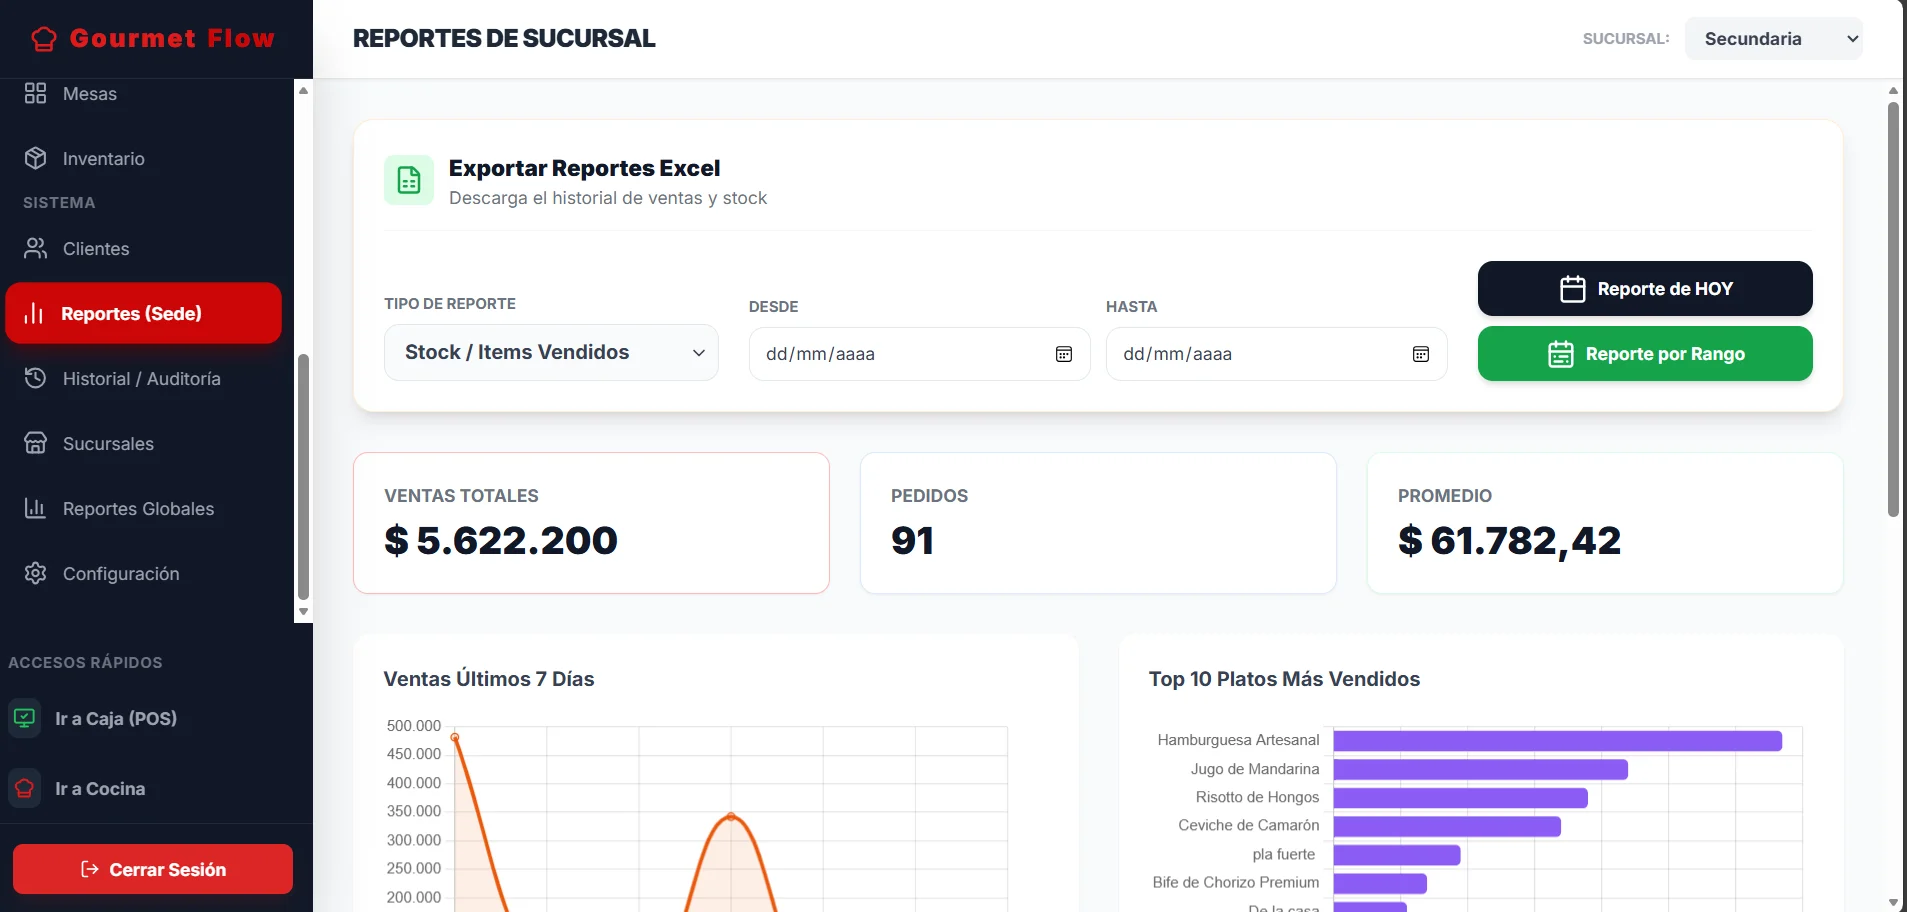Open the Hasta date picker calendar icon
Screen dimensions: 1907x912
tap(1421, 354)
